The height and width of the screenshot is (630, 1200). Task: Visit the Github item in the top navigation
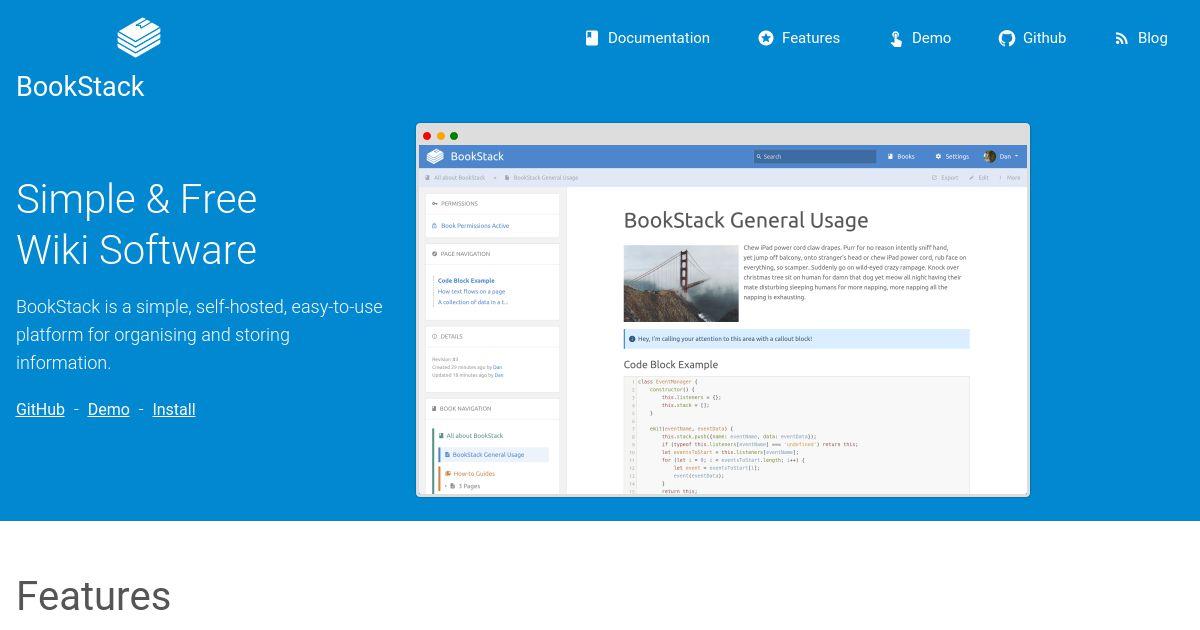[x=1033, y=38]
